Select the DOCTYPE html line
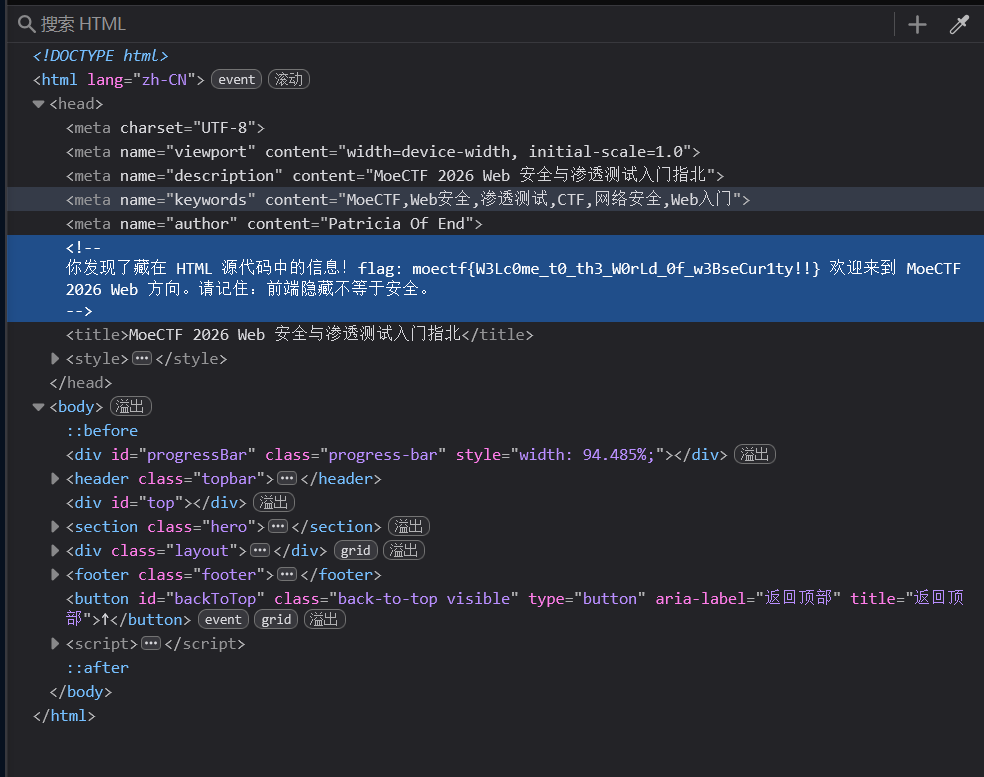Screen dimensions: 984x777 click(100, 56)
